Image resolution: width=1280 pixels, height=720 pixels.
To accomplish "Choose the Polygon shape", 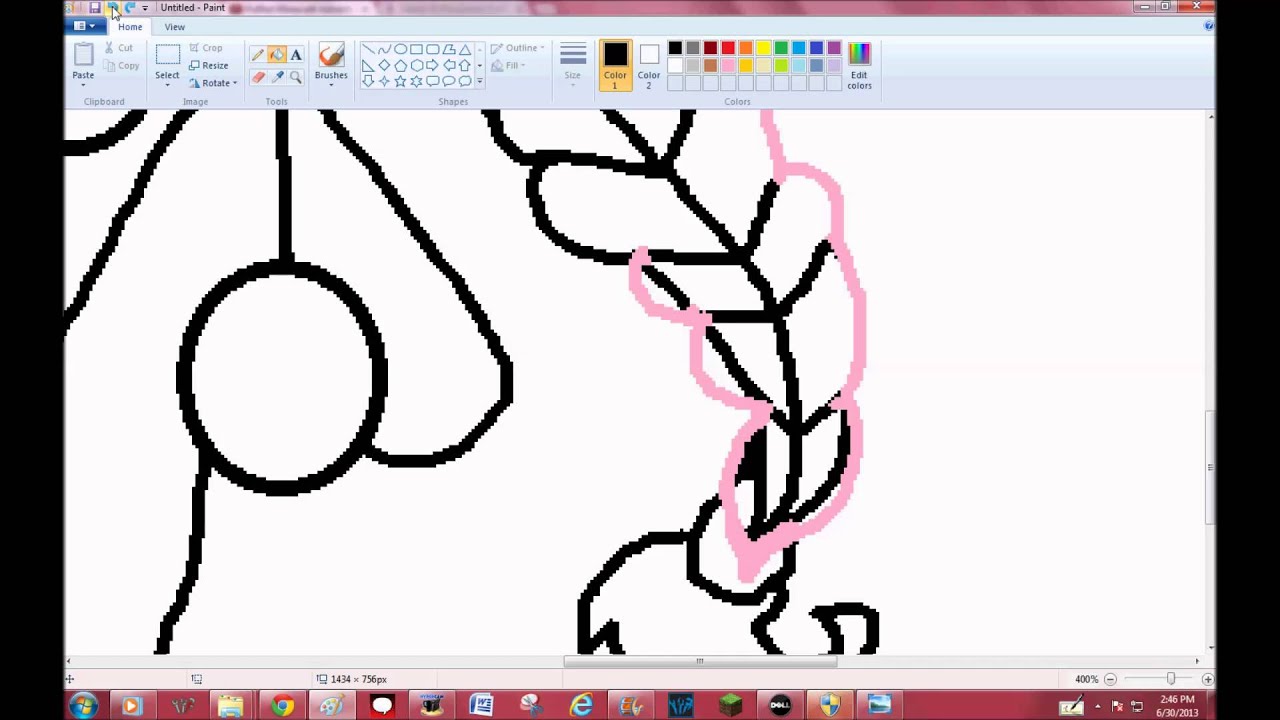I will (449, 49).
